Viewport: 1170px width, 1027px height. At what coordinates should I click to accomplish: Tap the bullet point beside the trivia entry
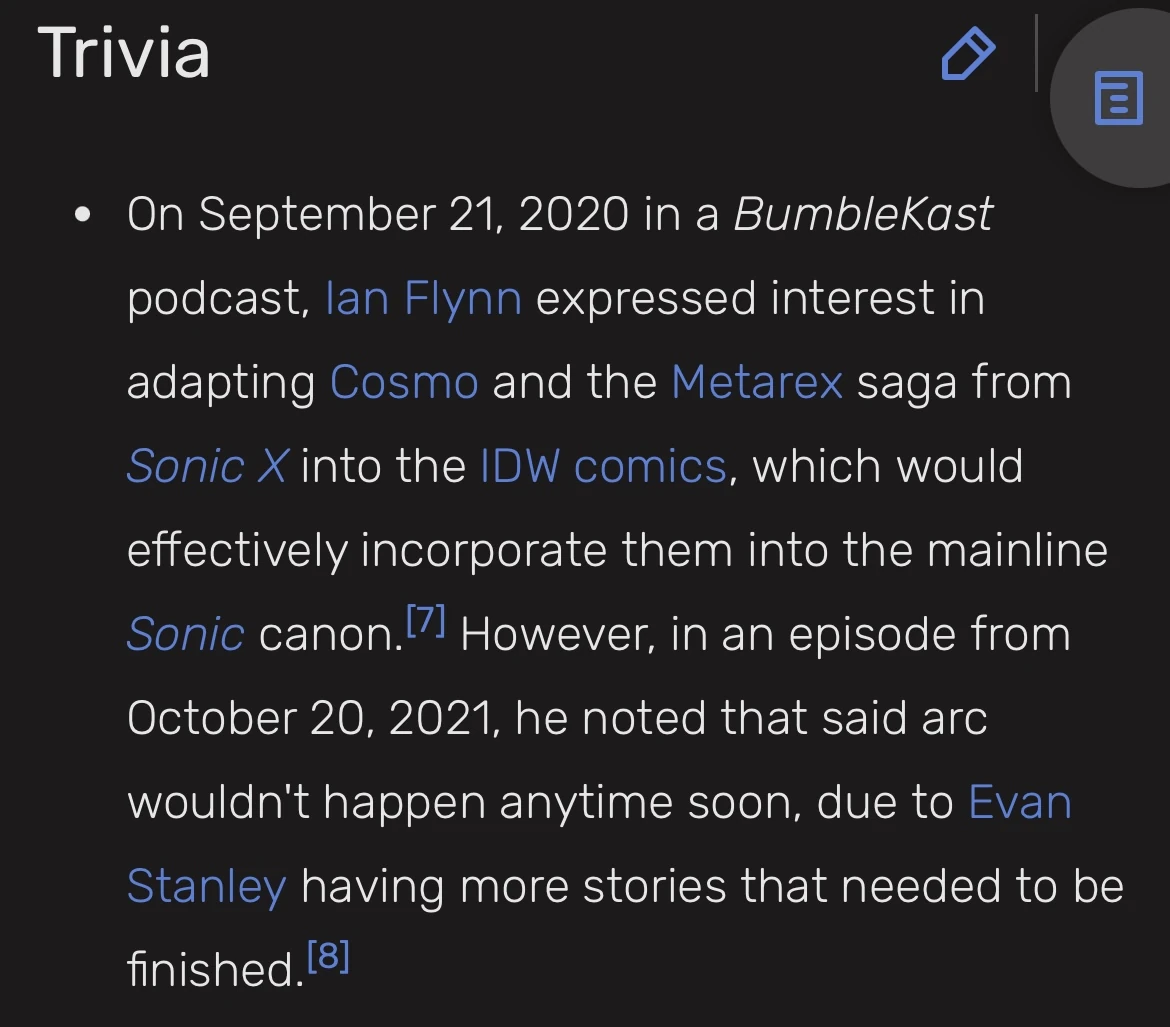pos(83,212)
